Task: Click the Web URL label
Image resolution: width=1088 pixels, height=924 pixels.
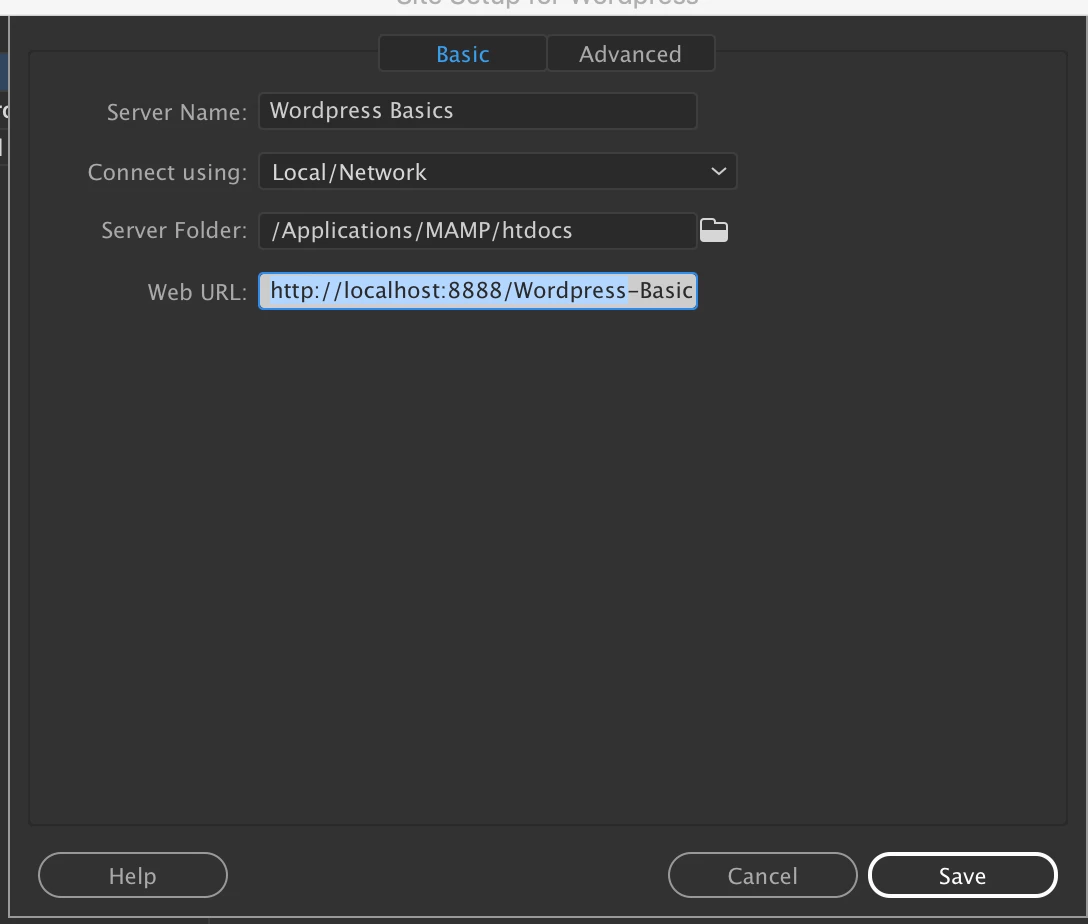Action: pos(197,292)
